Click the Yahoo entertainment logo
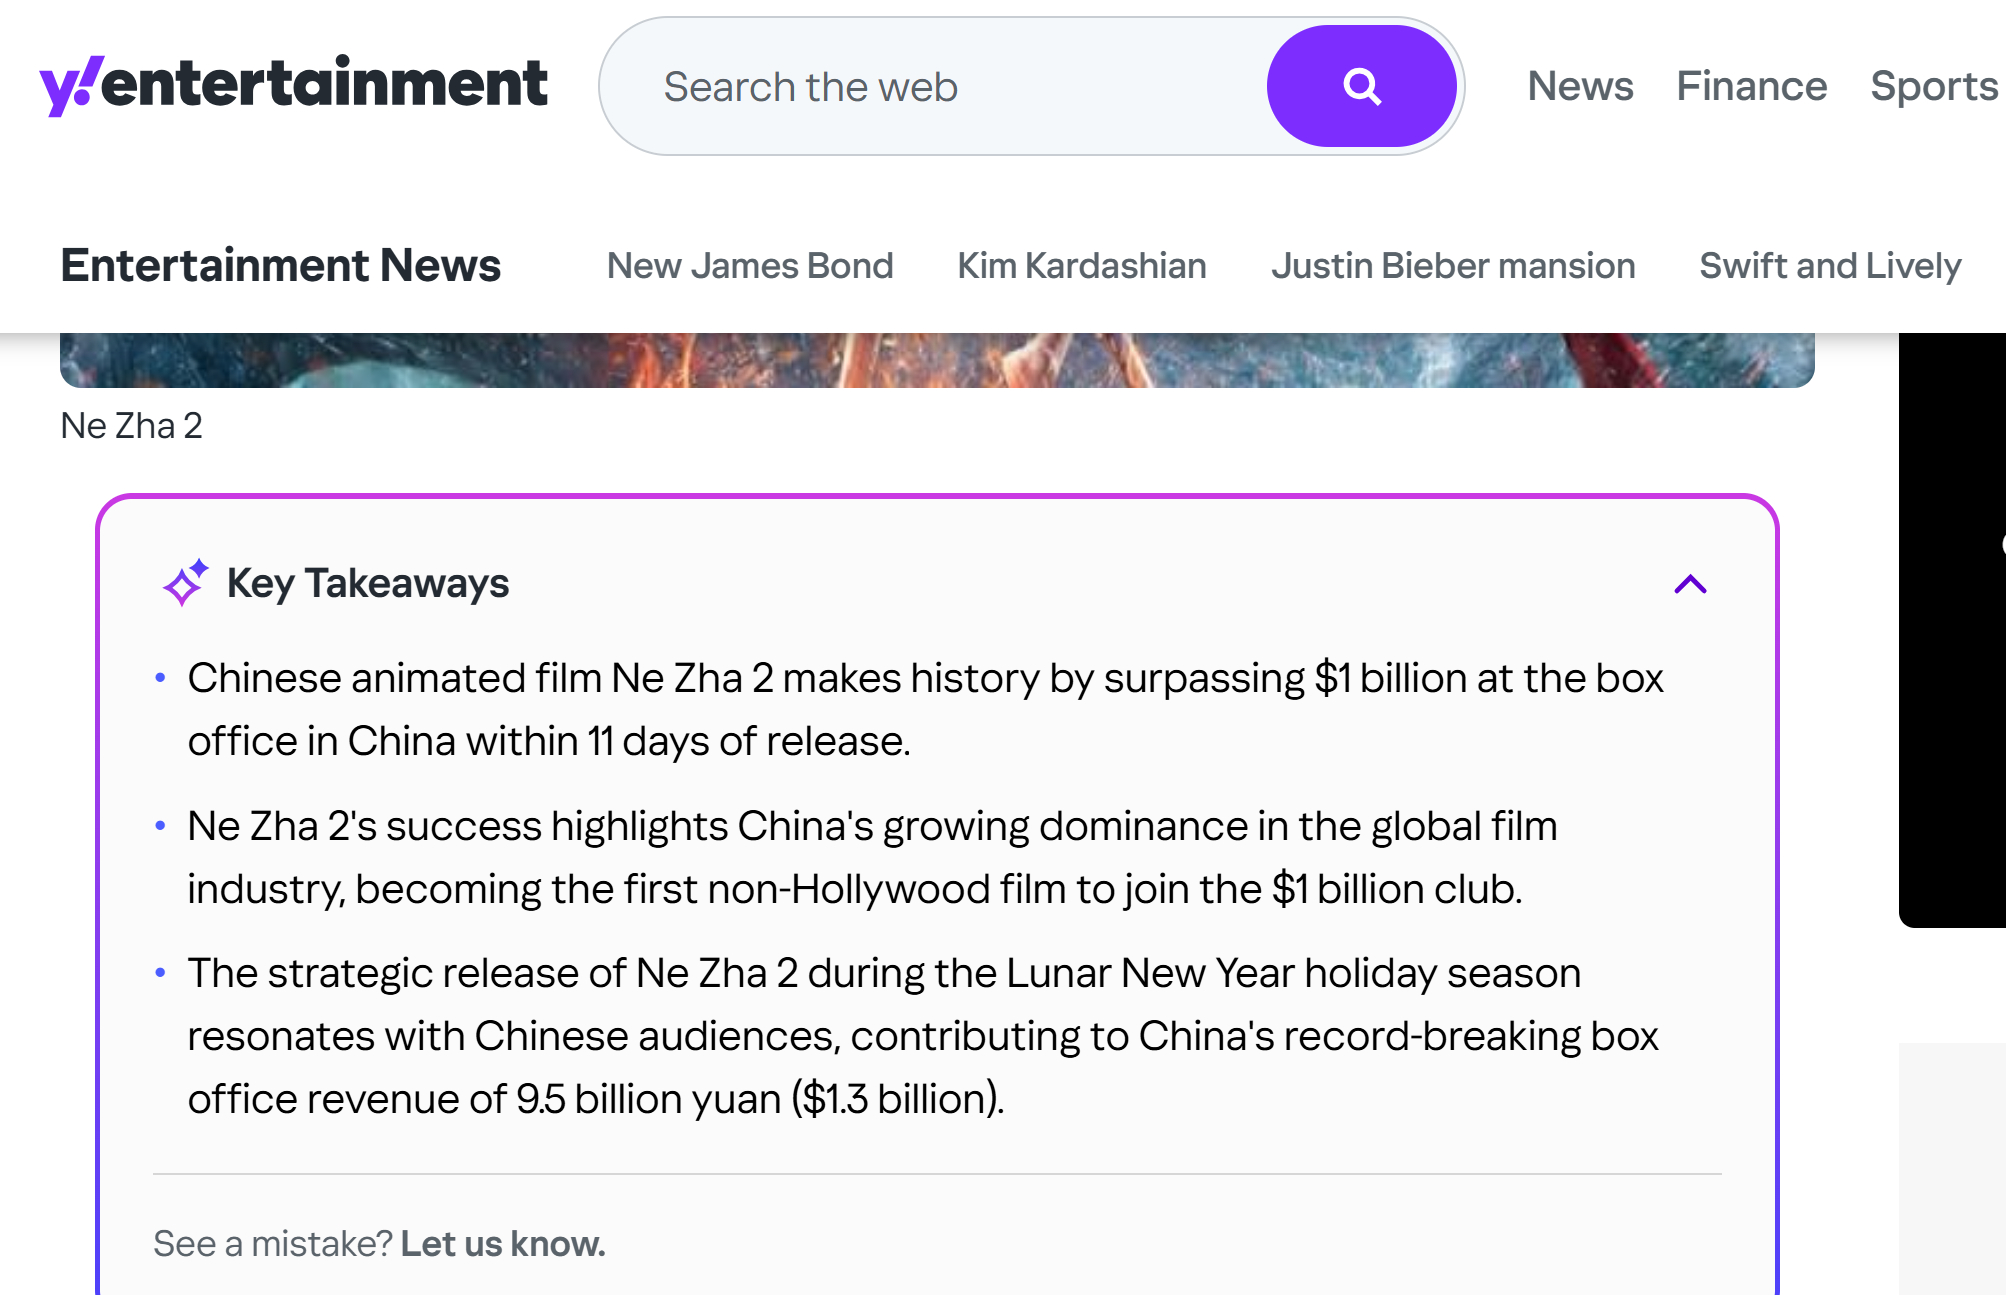The width and height of the screenshot is (2006, 1295). pos(293,84)
